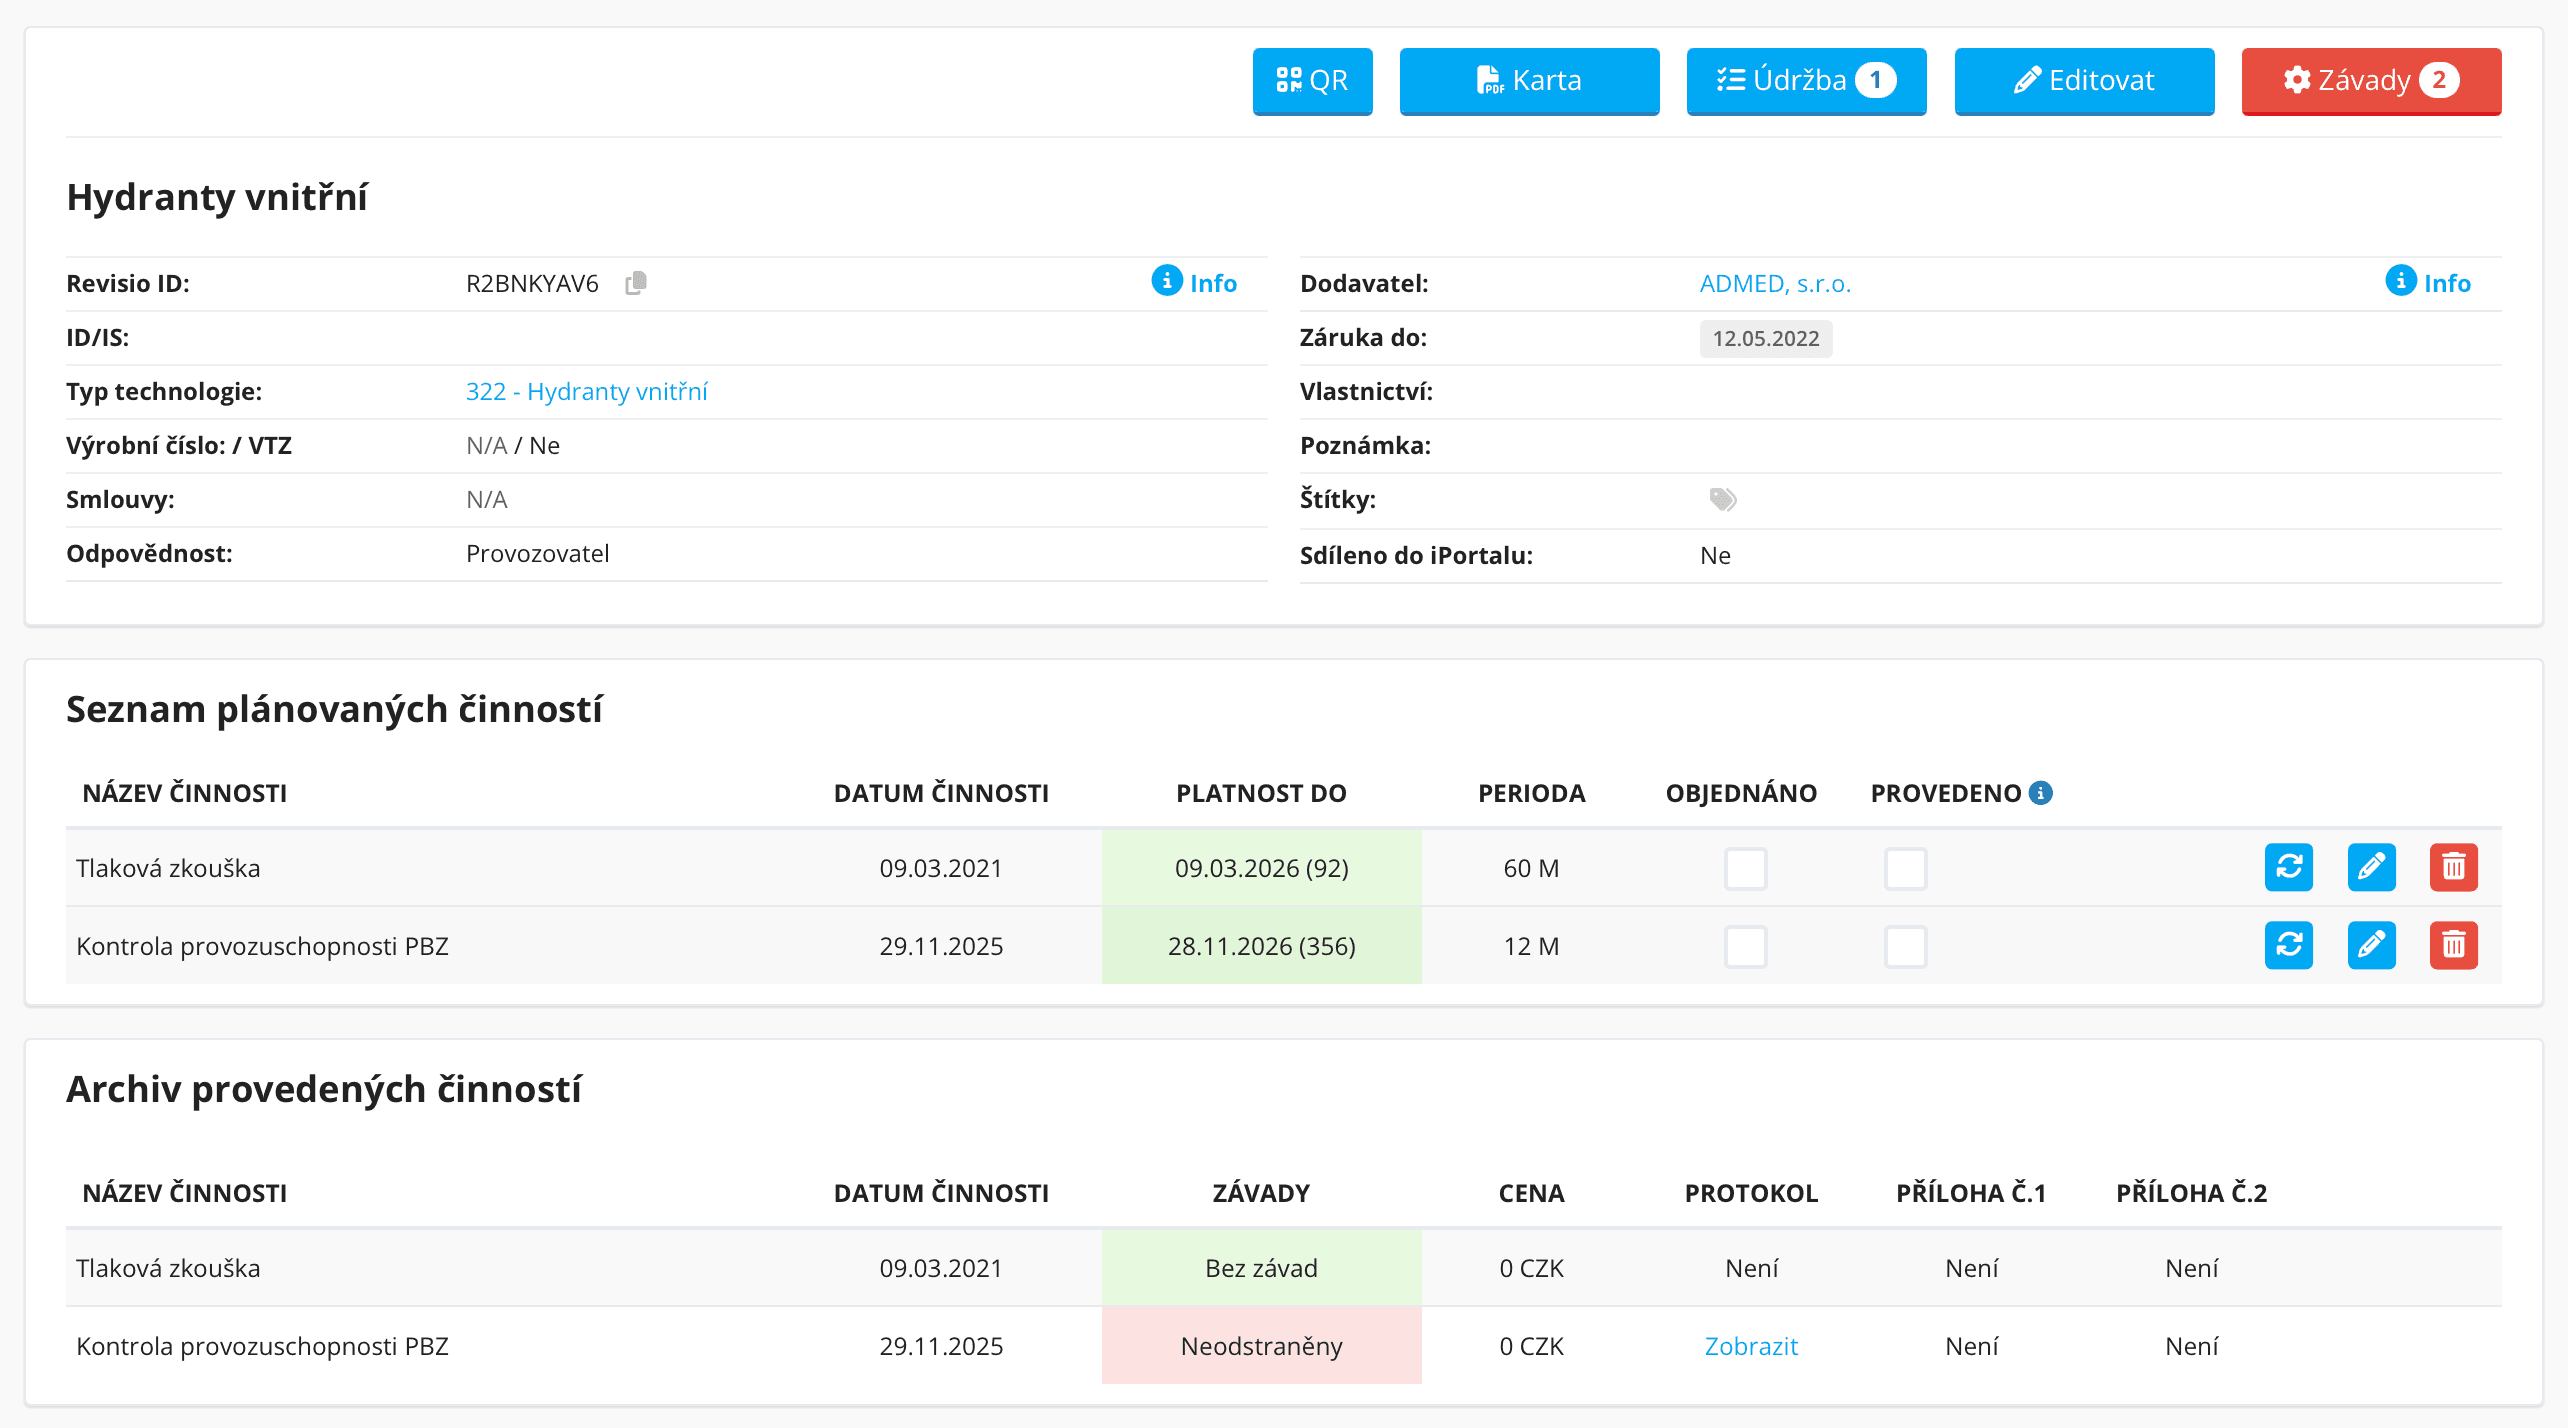The image size is (2568, 1428).
Task: Open the Karta PDF button
Action: click(x=1529, y=80)
